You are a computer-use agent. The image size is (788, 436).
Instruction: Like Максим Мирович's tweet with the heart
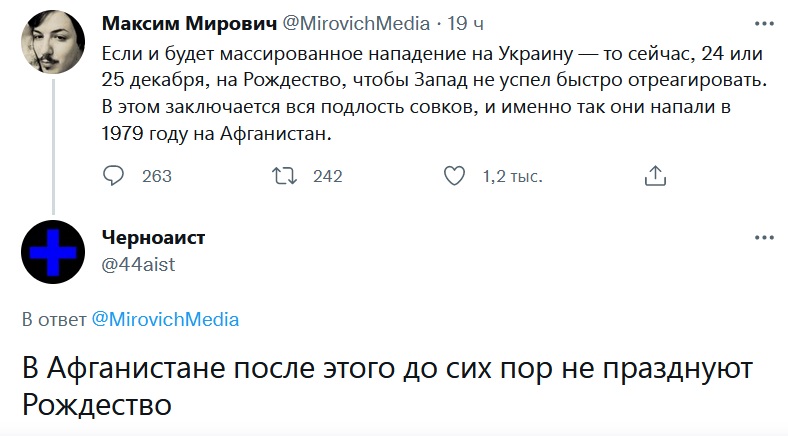[x=455, y=176]
